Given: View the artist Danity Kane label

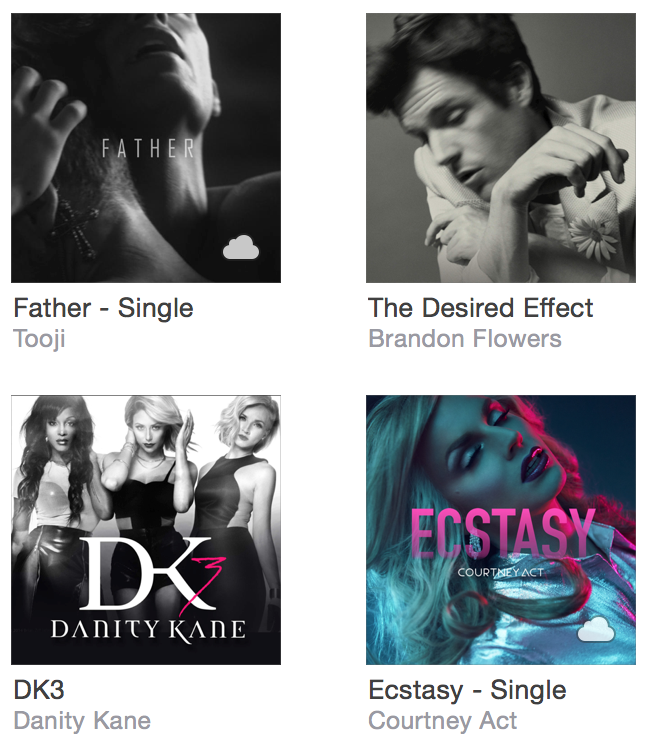Looking at the screenshot, I should [x=82, y=721].
